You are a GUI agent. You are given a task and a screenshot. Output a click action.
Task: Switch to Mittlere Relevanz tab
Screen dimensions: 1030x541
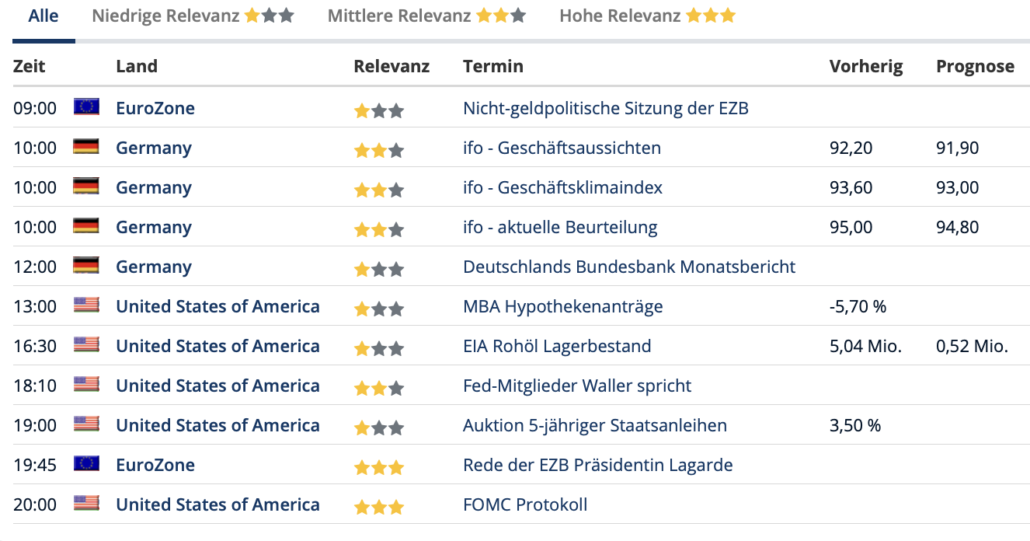click(x=427, y=16)
